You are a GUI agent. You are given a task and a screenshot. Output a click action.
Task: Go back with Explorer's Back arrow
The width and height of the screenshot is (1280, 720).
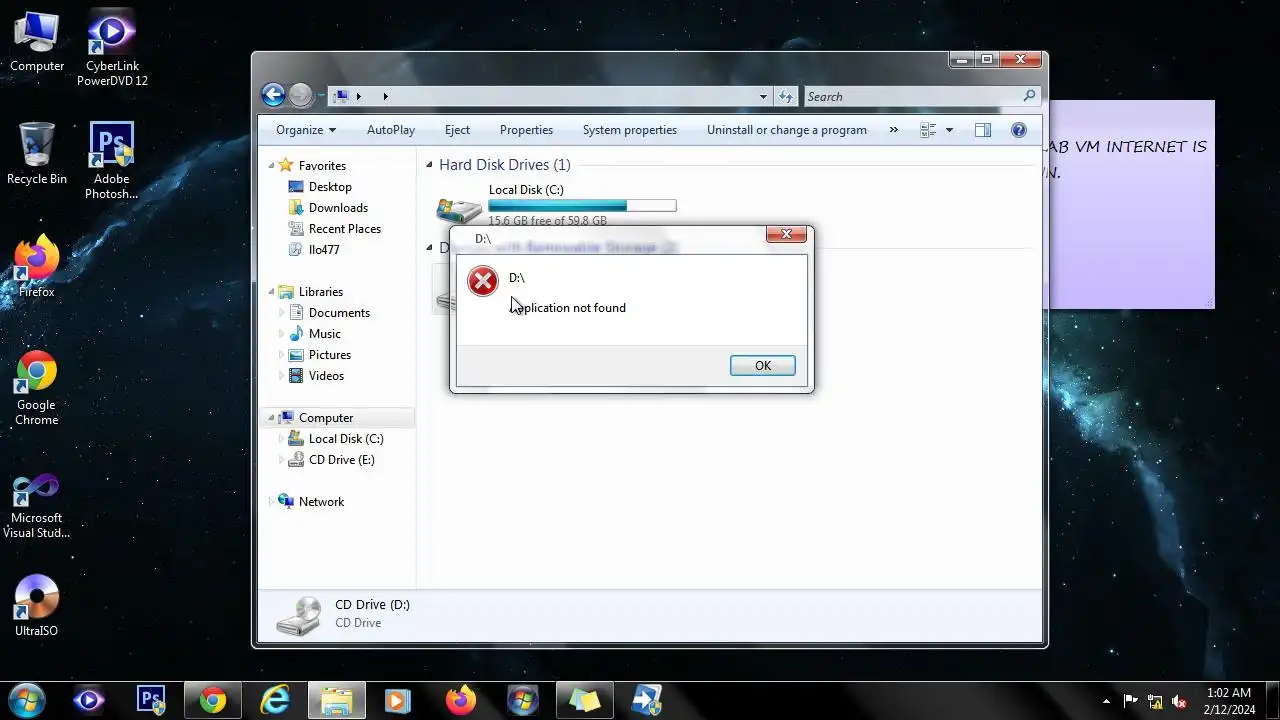click(x=273, y=95)
